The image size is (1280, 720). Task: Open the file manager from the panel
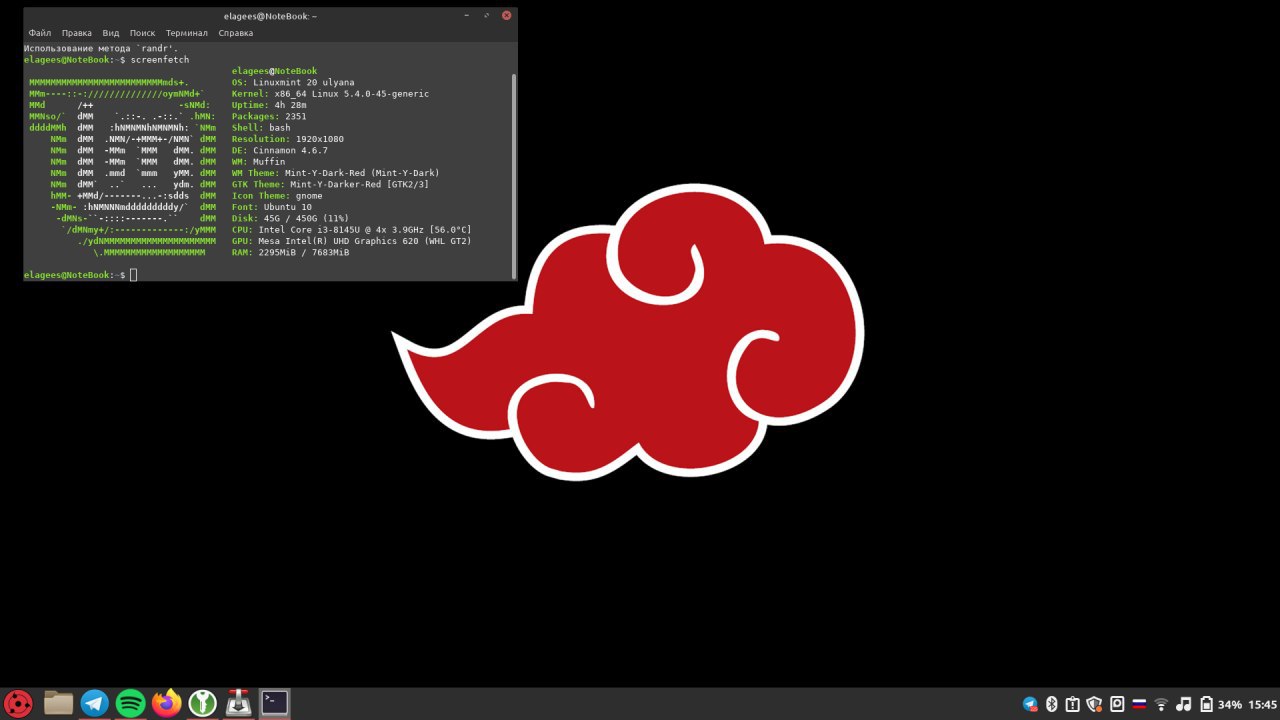[x=59, y=703]
